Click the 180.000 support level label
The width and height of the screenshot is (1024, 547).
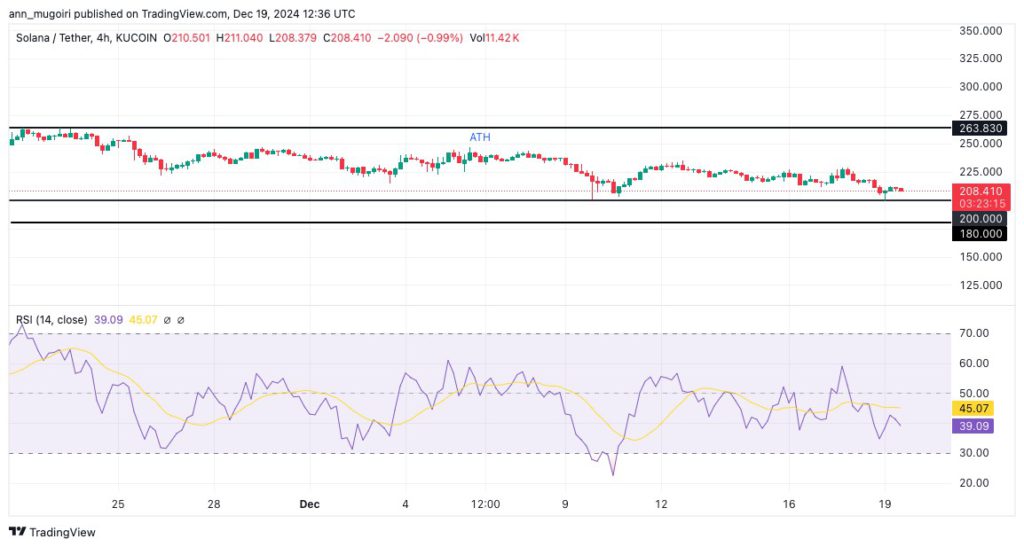click(x=980, y=234)
